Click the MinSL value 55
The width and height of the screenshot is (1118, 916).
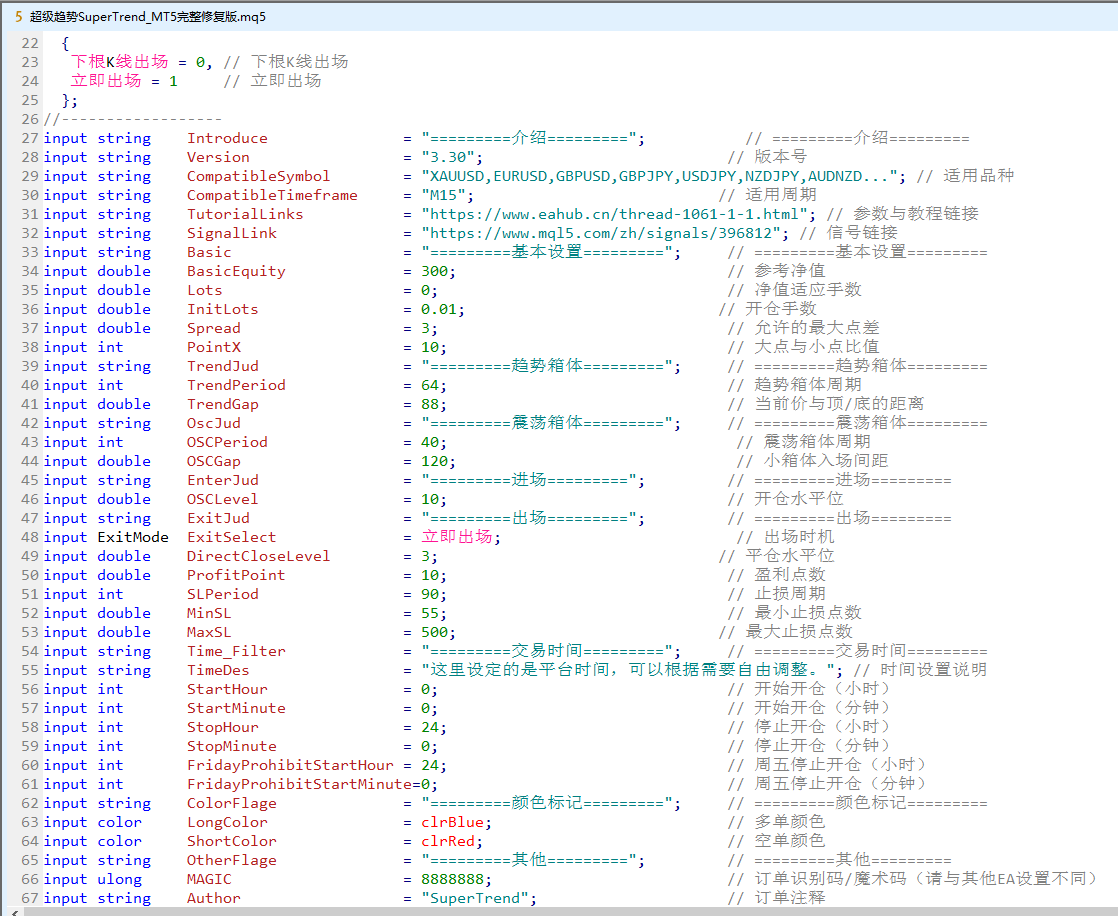429,614
